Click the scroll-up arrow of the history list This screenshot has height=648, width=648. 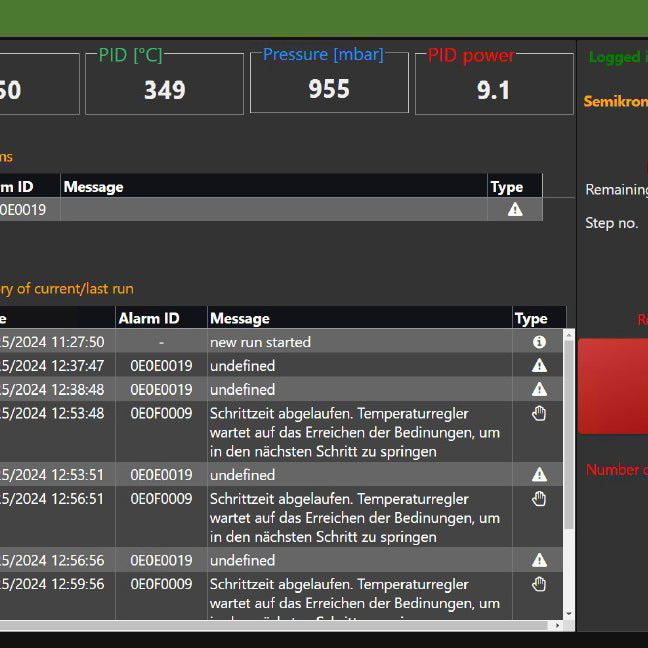(x=569, y=334)
